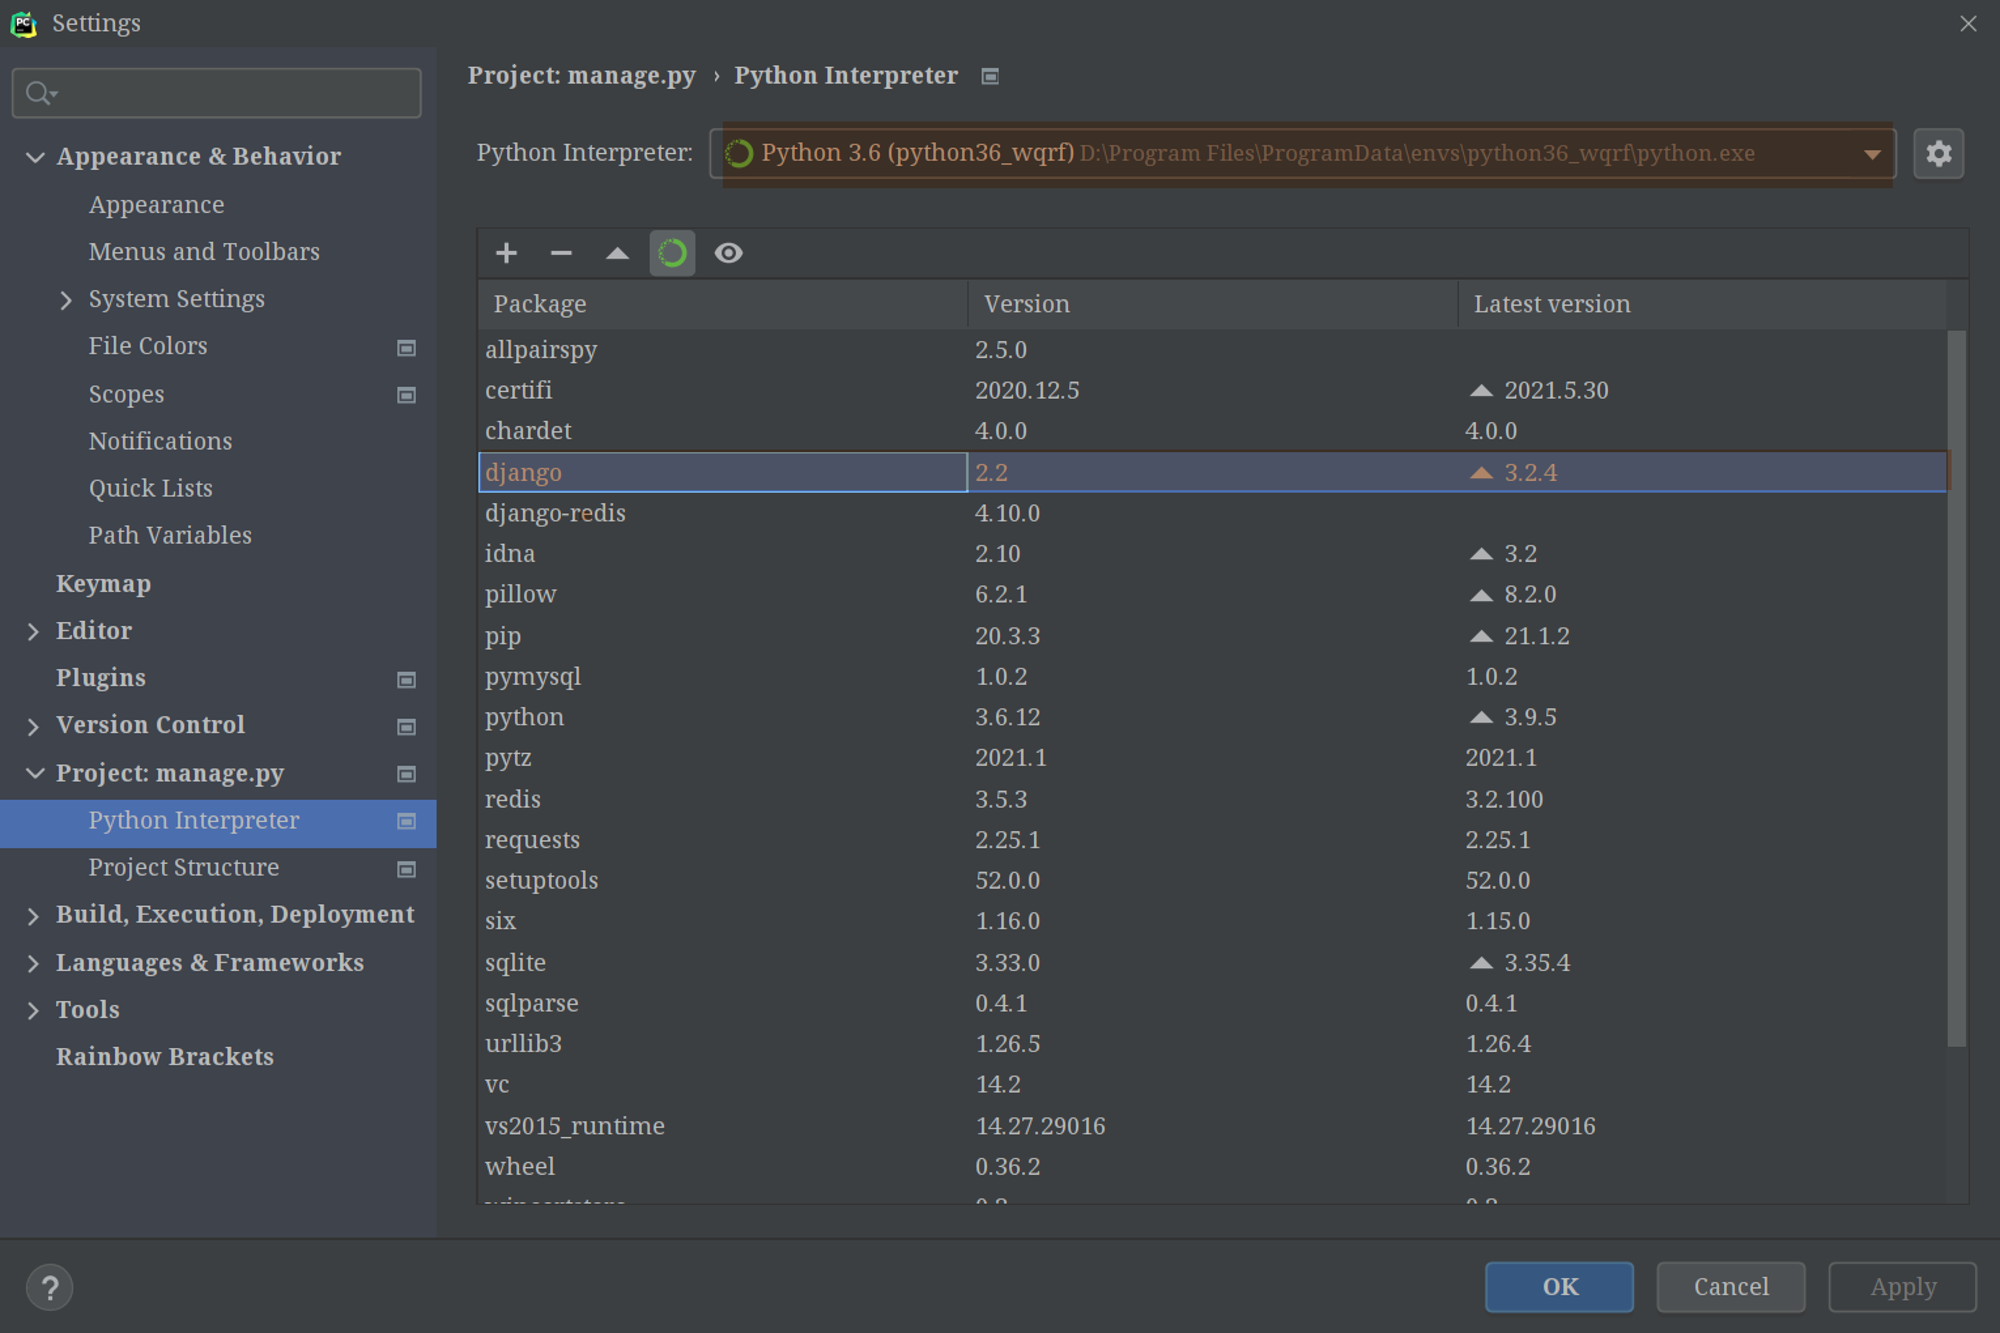This screenshot has width=2000, height=1333.
Task: Select the vs2015_runtime package row
Action: click(x=1212, y=1126)
